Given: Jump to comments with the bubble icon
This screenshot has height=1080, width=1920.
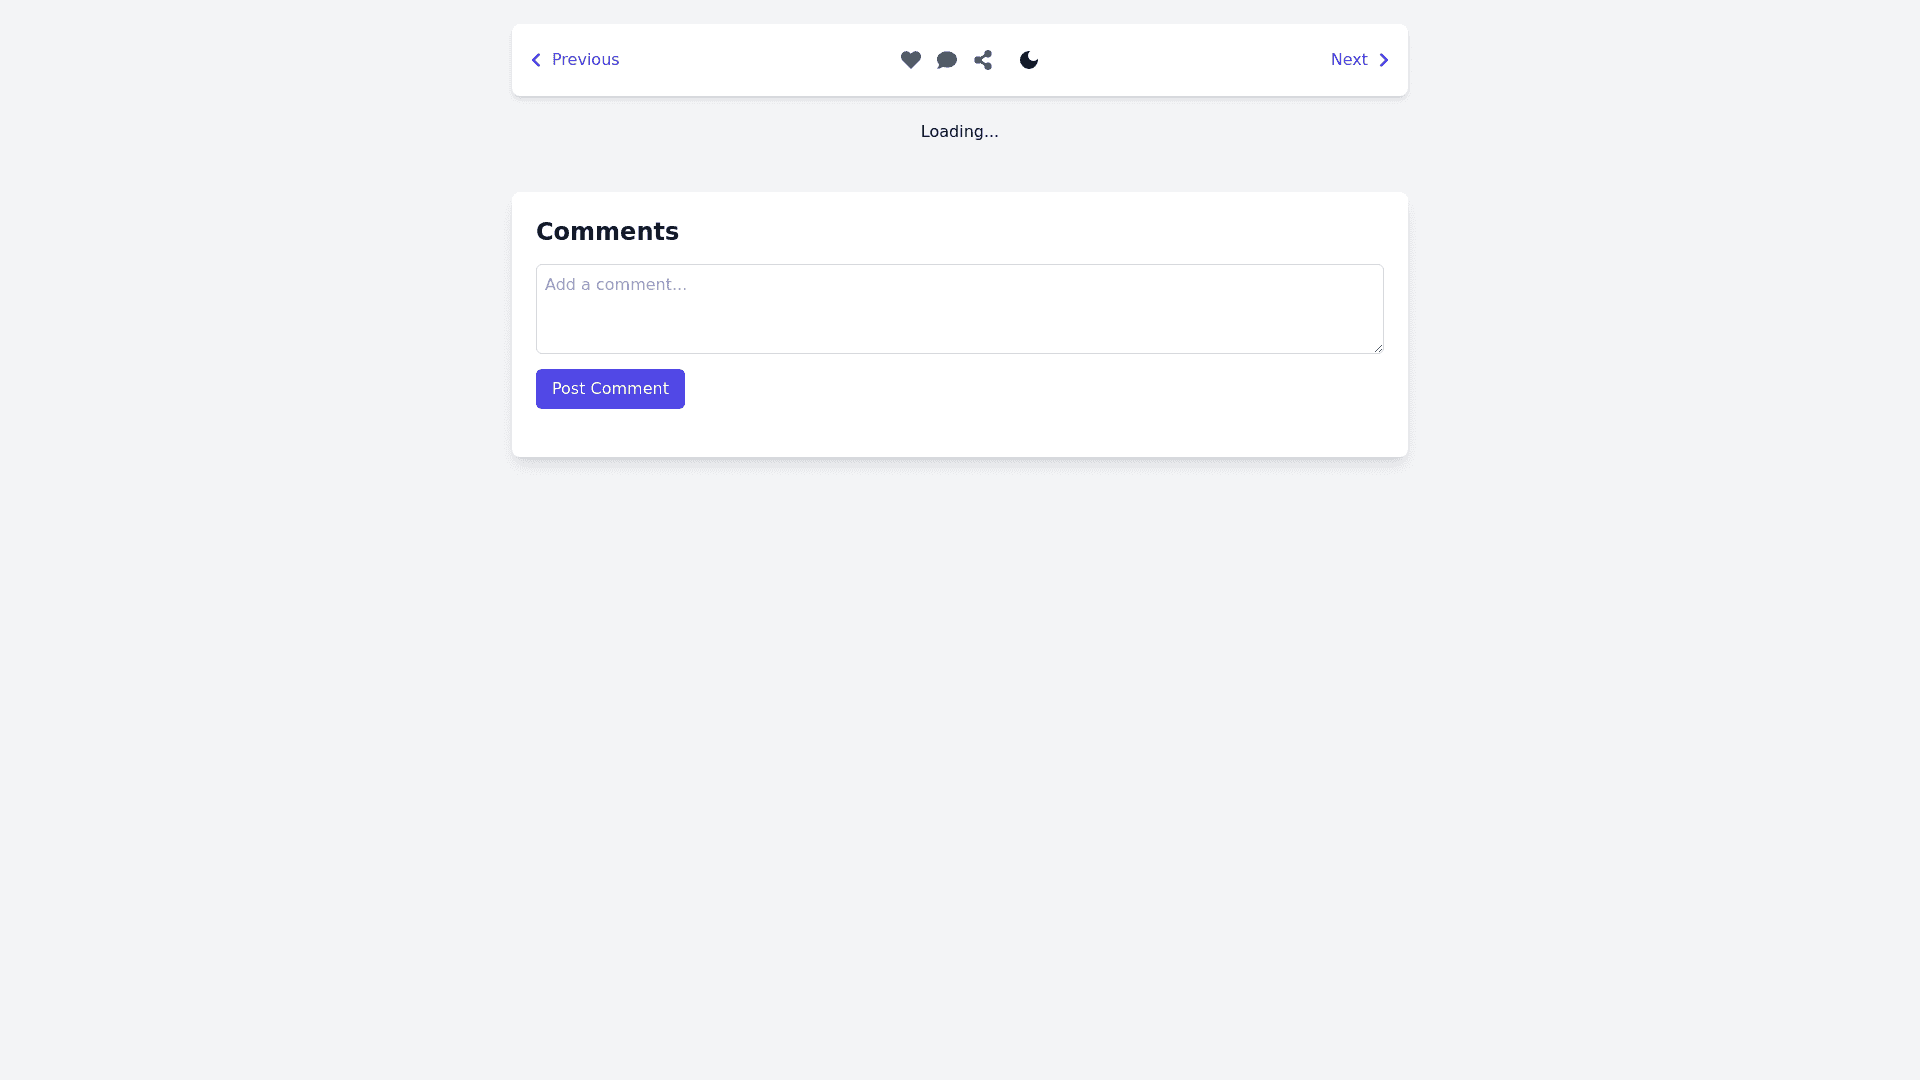Looking at the screenshot, I should click(x=946, y=60).
